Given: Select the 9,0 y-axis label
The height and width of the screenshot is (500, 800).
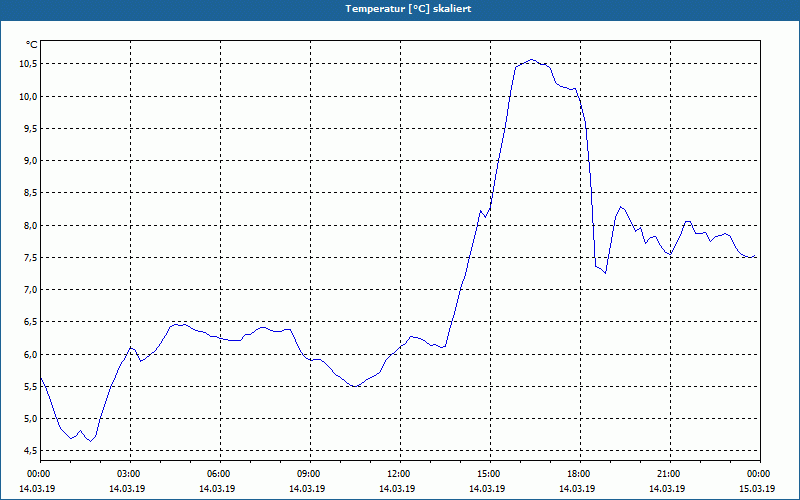Looking at the screenshot, I should tap(31, 161).
